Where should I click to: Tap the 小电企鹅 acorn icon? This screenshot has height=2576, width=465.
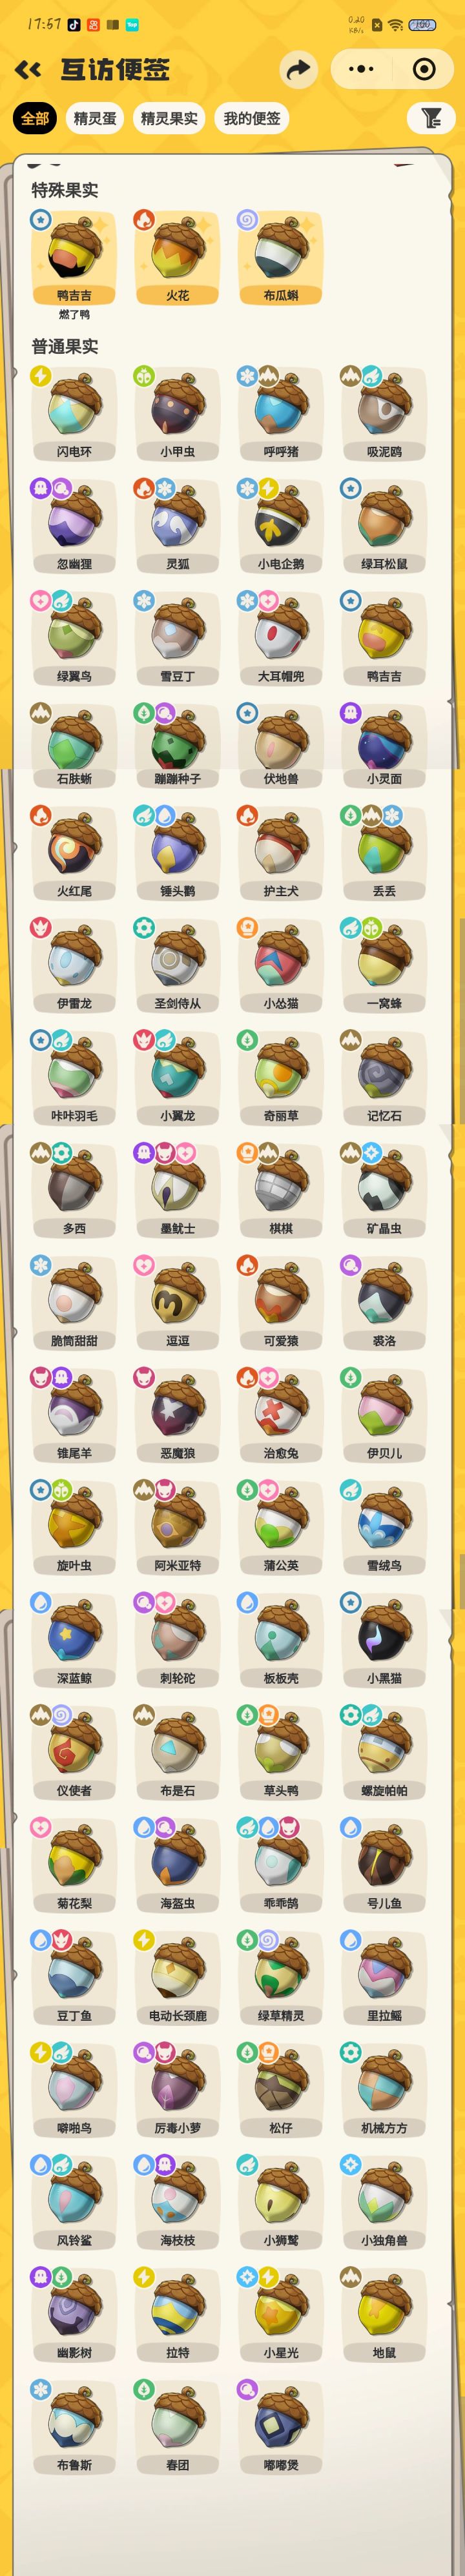coord(281,525)
